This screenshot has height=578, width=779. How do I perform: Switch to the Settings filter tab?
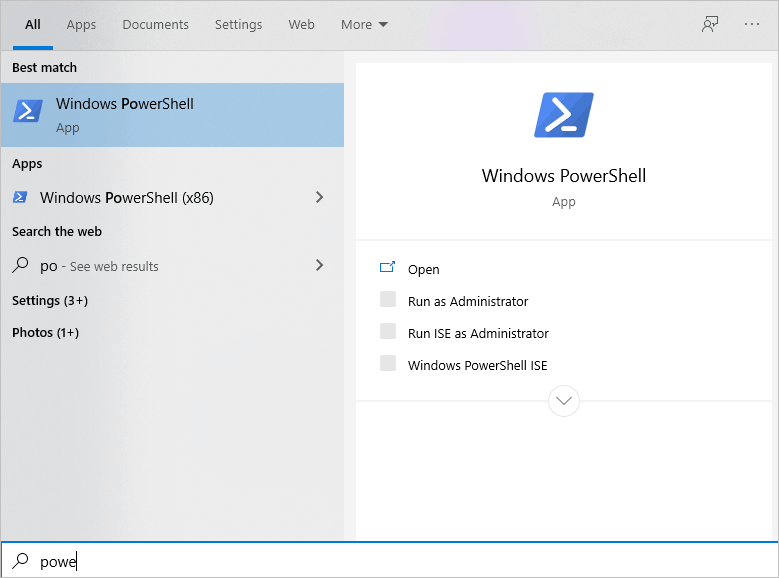(x=238, y=24)
